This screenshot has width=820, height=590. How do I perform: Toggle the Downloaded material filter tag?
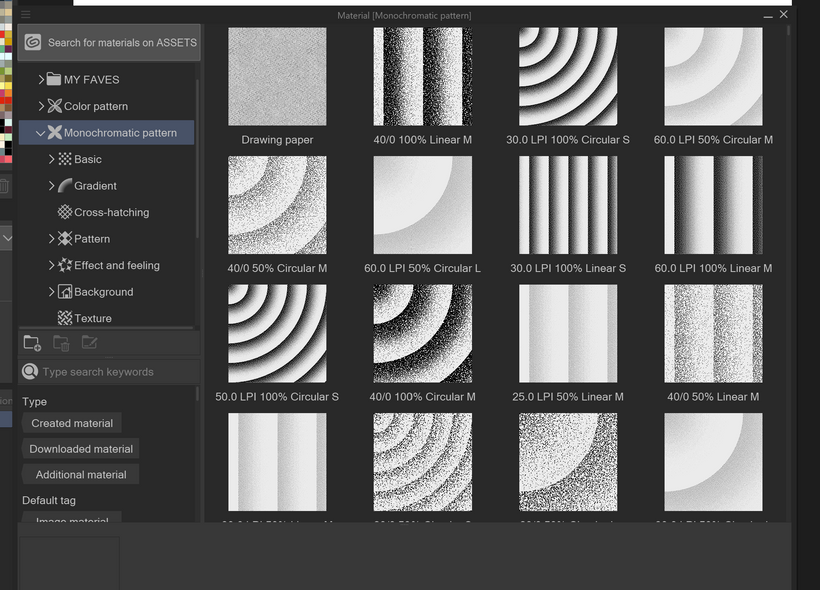click(81, 449)
